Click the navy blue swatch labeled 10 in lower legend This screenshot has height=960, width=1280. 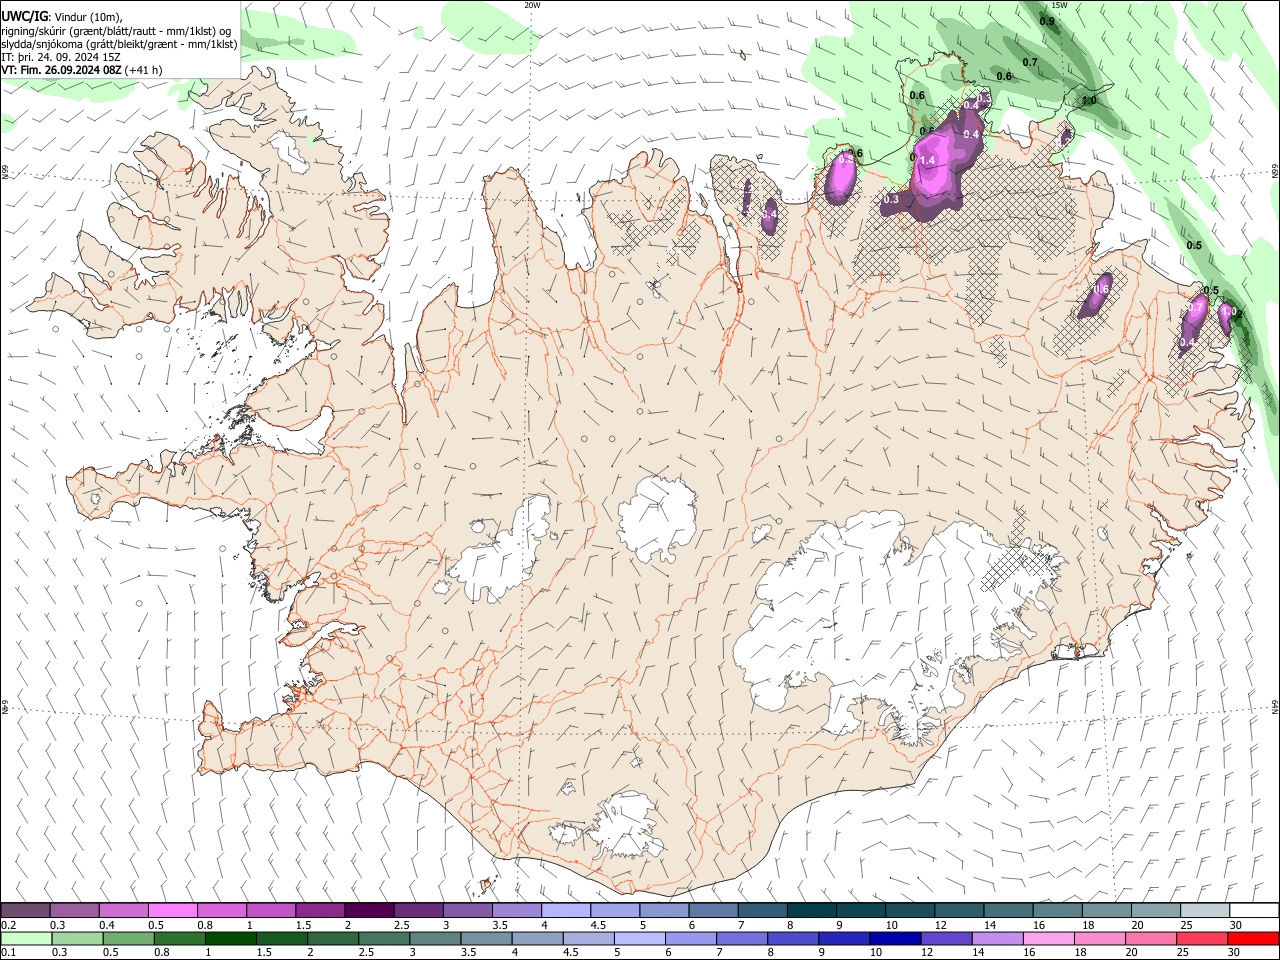(893, 939)
